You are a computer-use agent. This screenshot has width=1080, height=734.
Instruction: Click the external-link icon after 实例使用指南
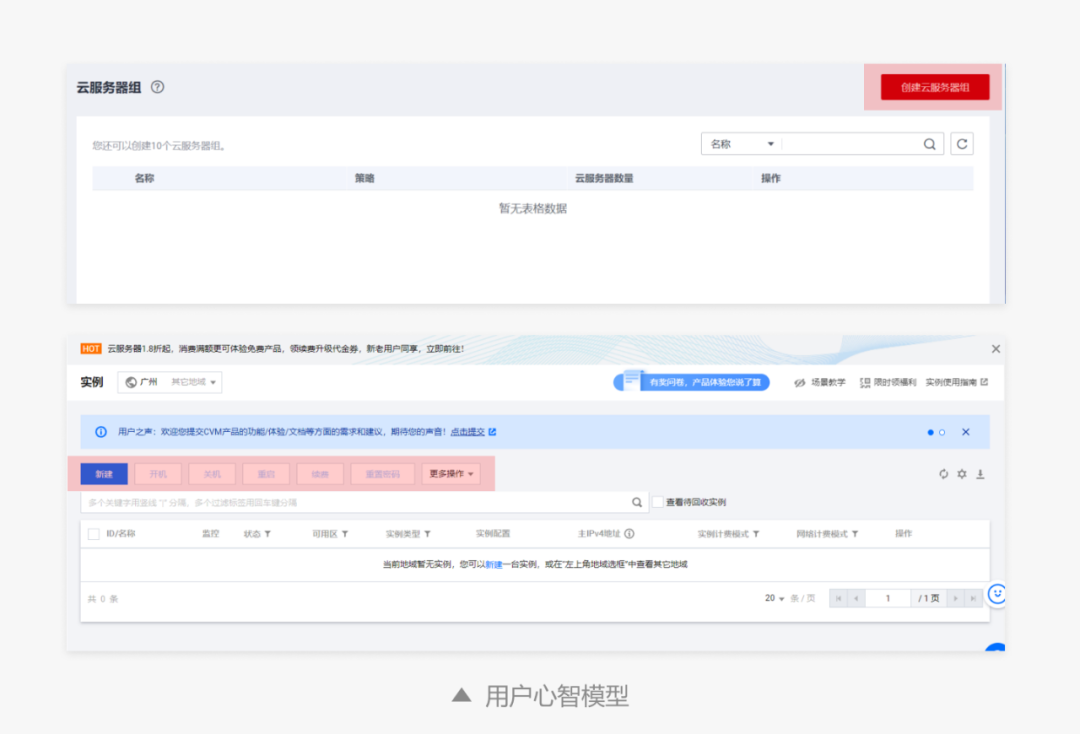984,382
